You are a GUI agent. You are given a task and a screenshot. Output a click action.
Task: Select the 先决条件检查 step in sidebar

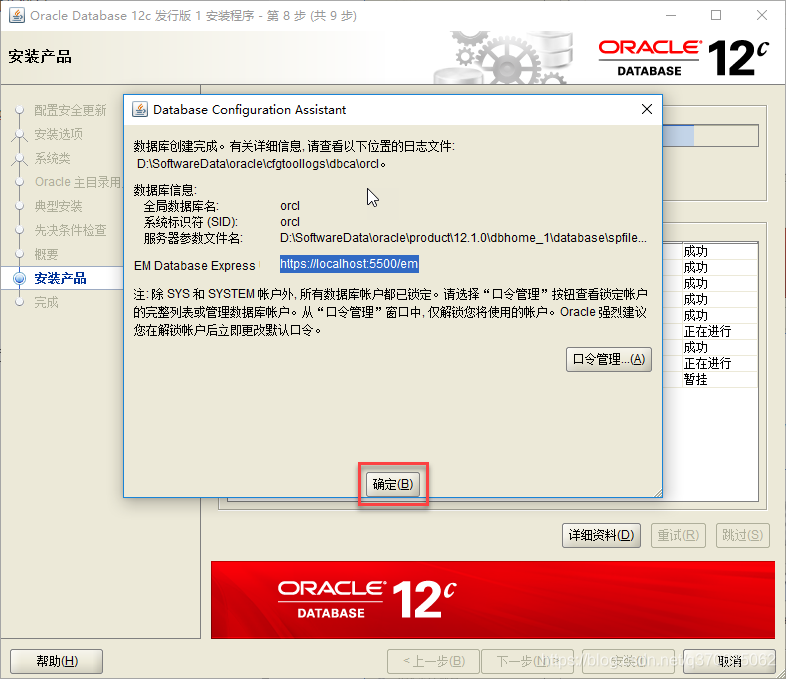70,230
